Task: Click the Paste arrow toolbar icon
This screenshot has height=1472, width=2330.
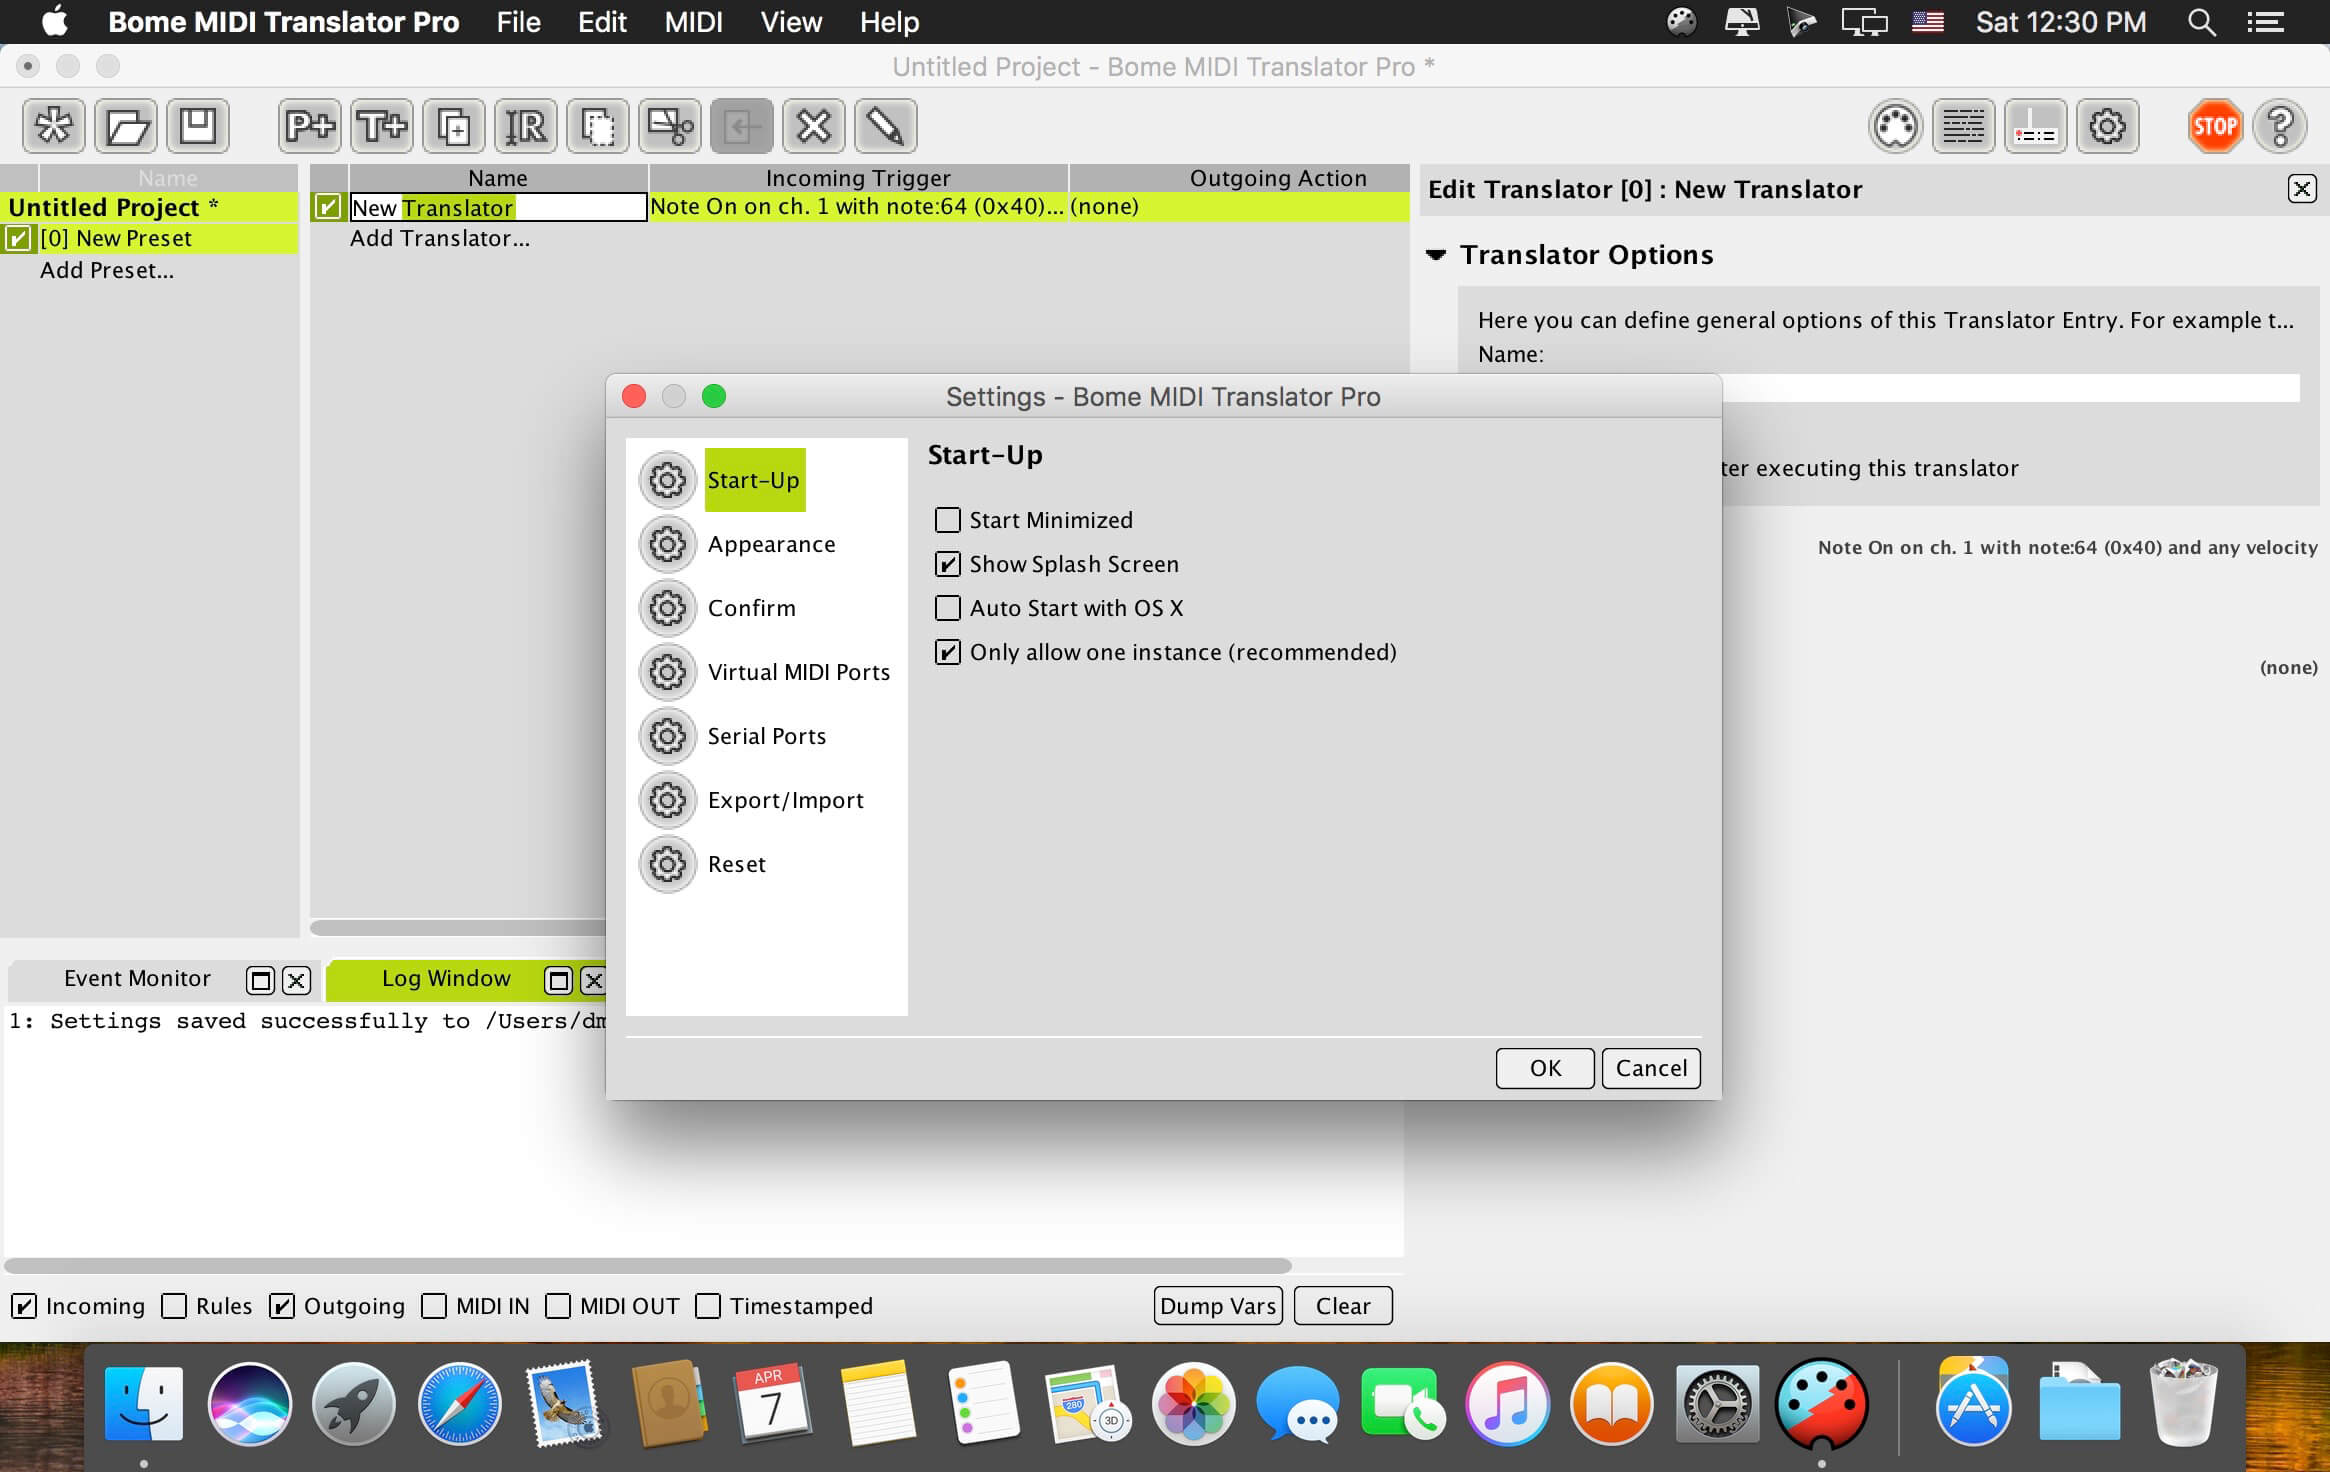Action: [x=742, y=126]
